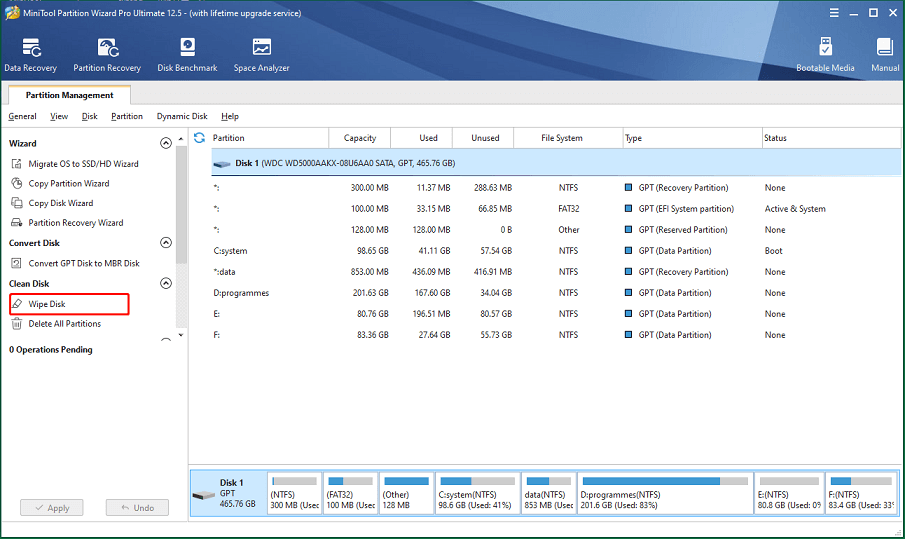
Task: Open the Disk menu
Action: point(89,116)
